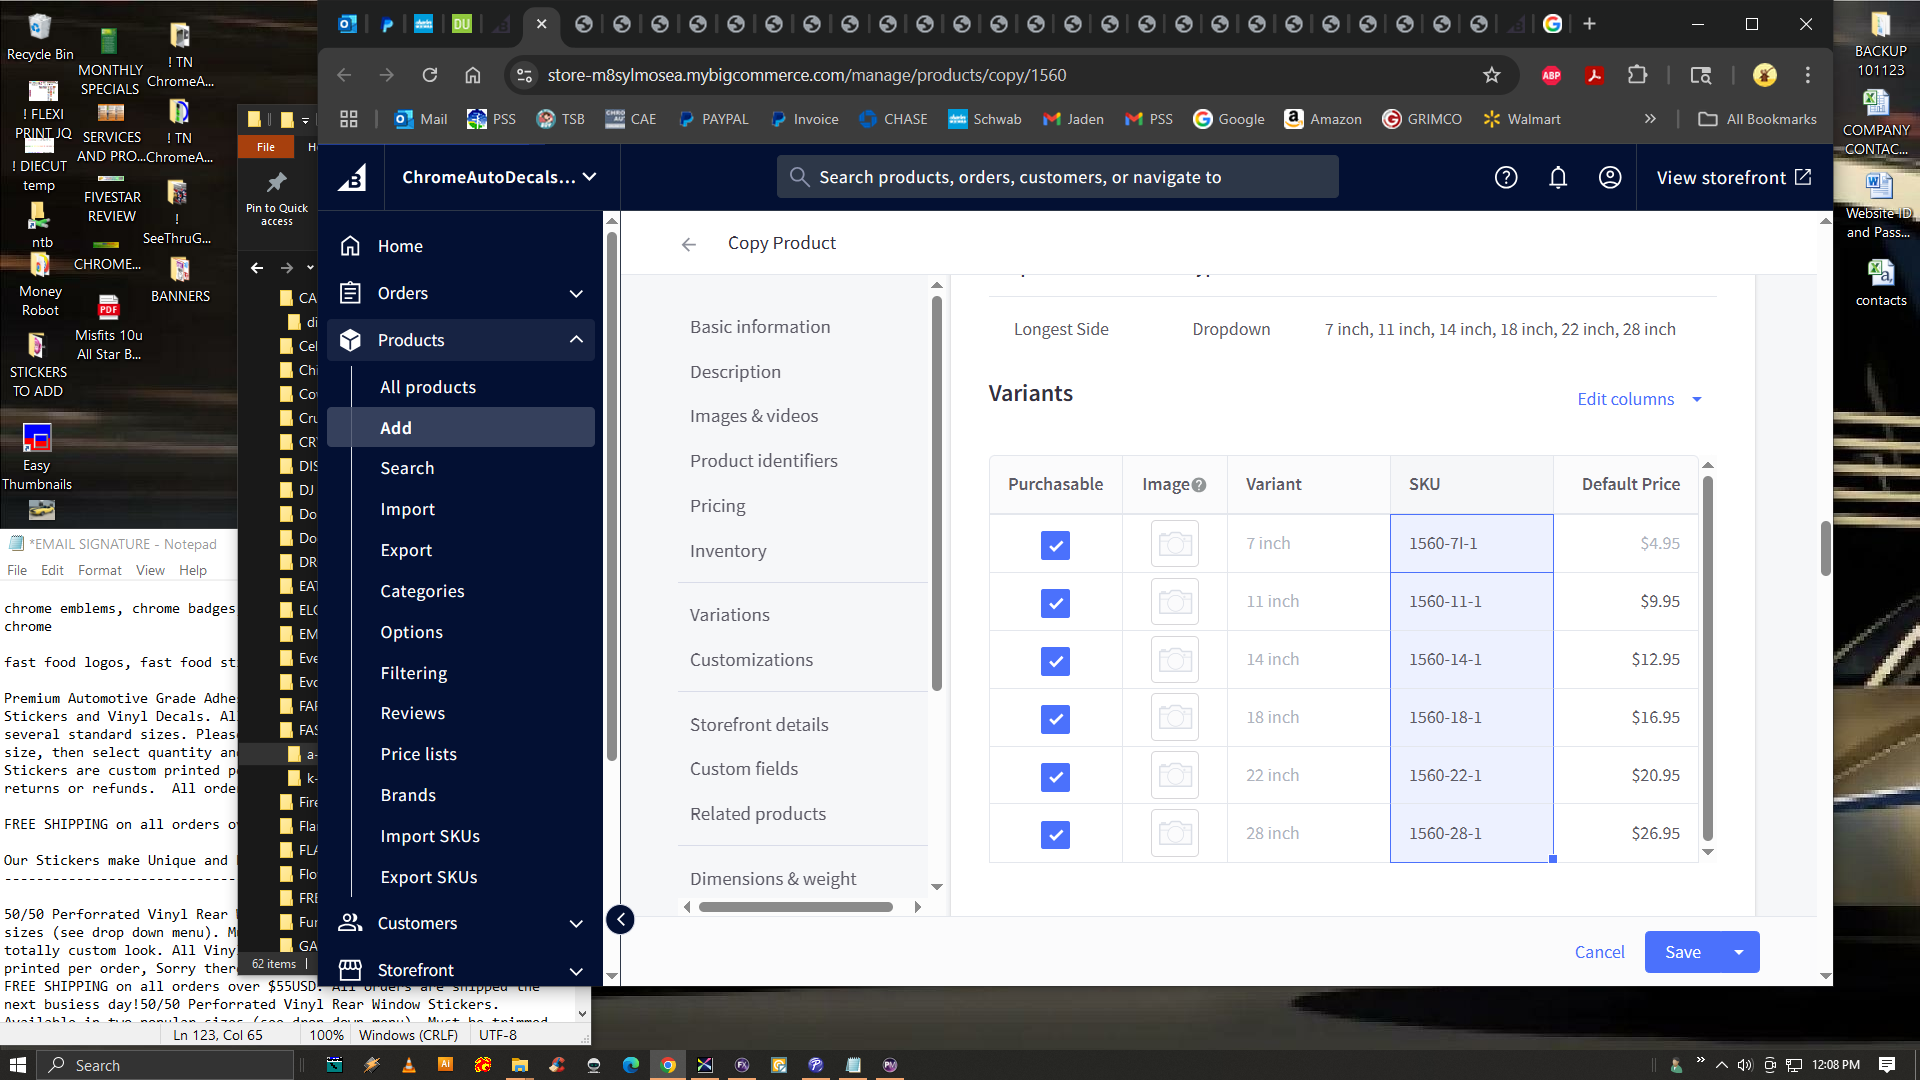Uncheck Purchasable for the 11 inch variant

click(x=1055, y=603)
